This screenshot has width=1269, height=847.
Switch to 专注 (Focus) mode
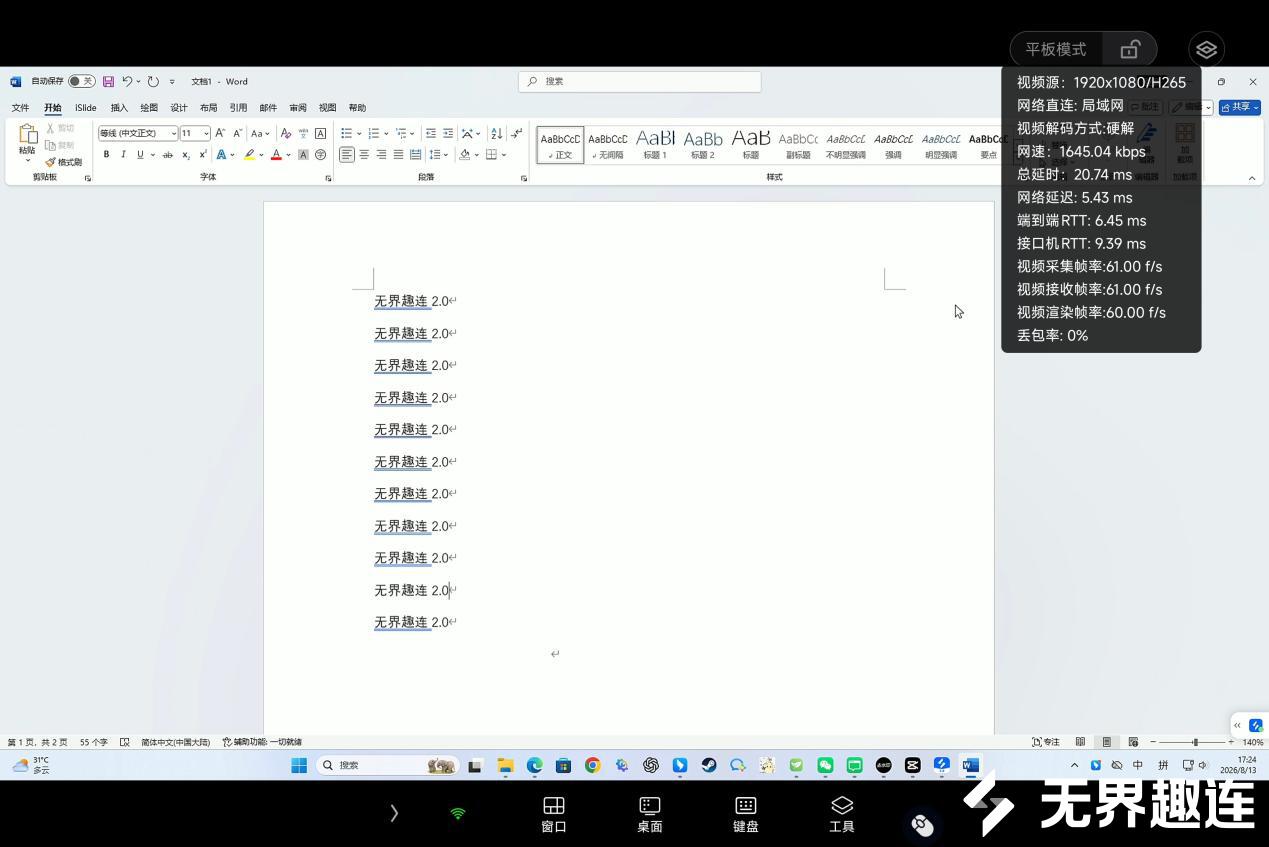pyautogui.click(x=1045, y=742)
